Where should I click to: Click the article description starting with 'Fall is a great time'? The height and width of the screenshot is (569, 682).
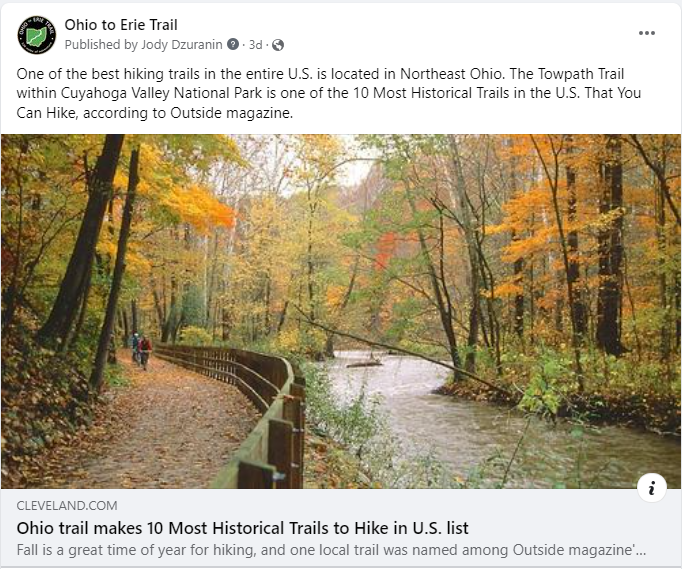(x=331, y=550)
